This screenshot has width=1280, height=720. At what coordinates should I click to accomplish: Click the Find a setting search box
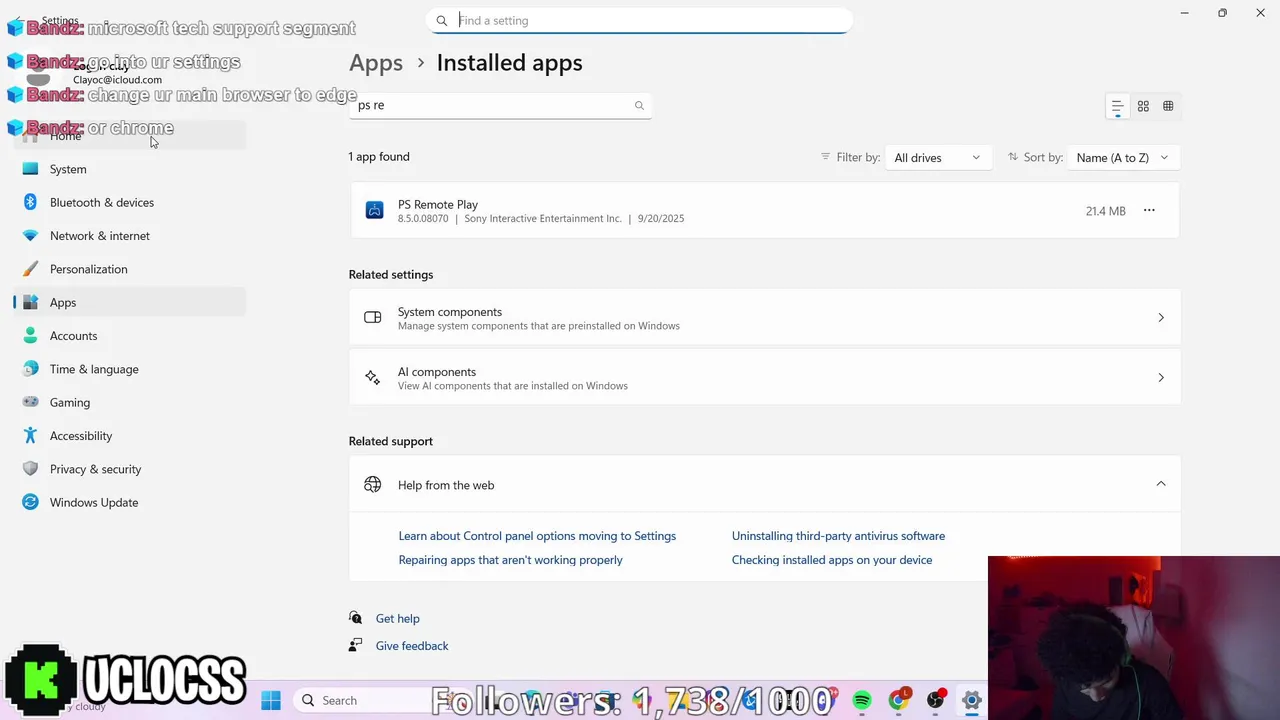(x=639, y=20)
